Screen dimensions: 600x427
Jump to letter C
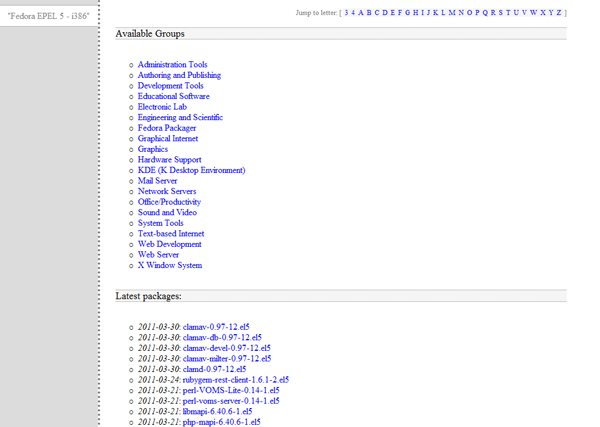[377, 13]
